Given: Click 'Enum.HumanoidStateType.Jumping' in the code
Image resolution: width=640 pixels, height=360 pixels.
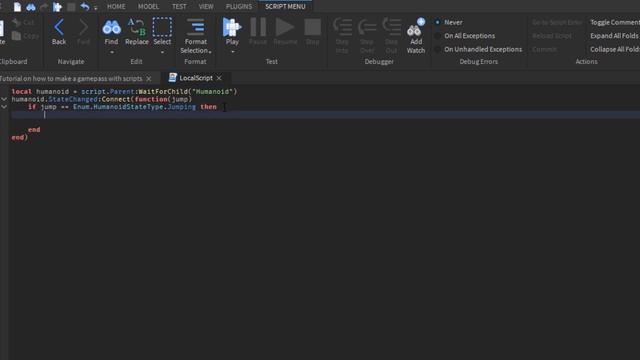Looking at the screenshot, I should click(134, 107).
